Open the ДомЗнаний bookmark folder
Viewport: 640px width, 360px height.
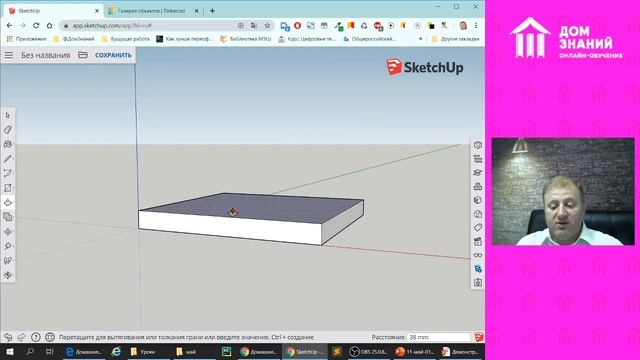point(74,39)
